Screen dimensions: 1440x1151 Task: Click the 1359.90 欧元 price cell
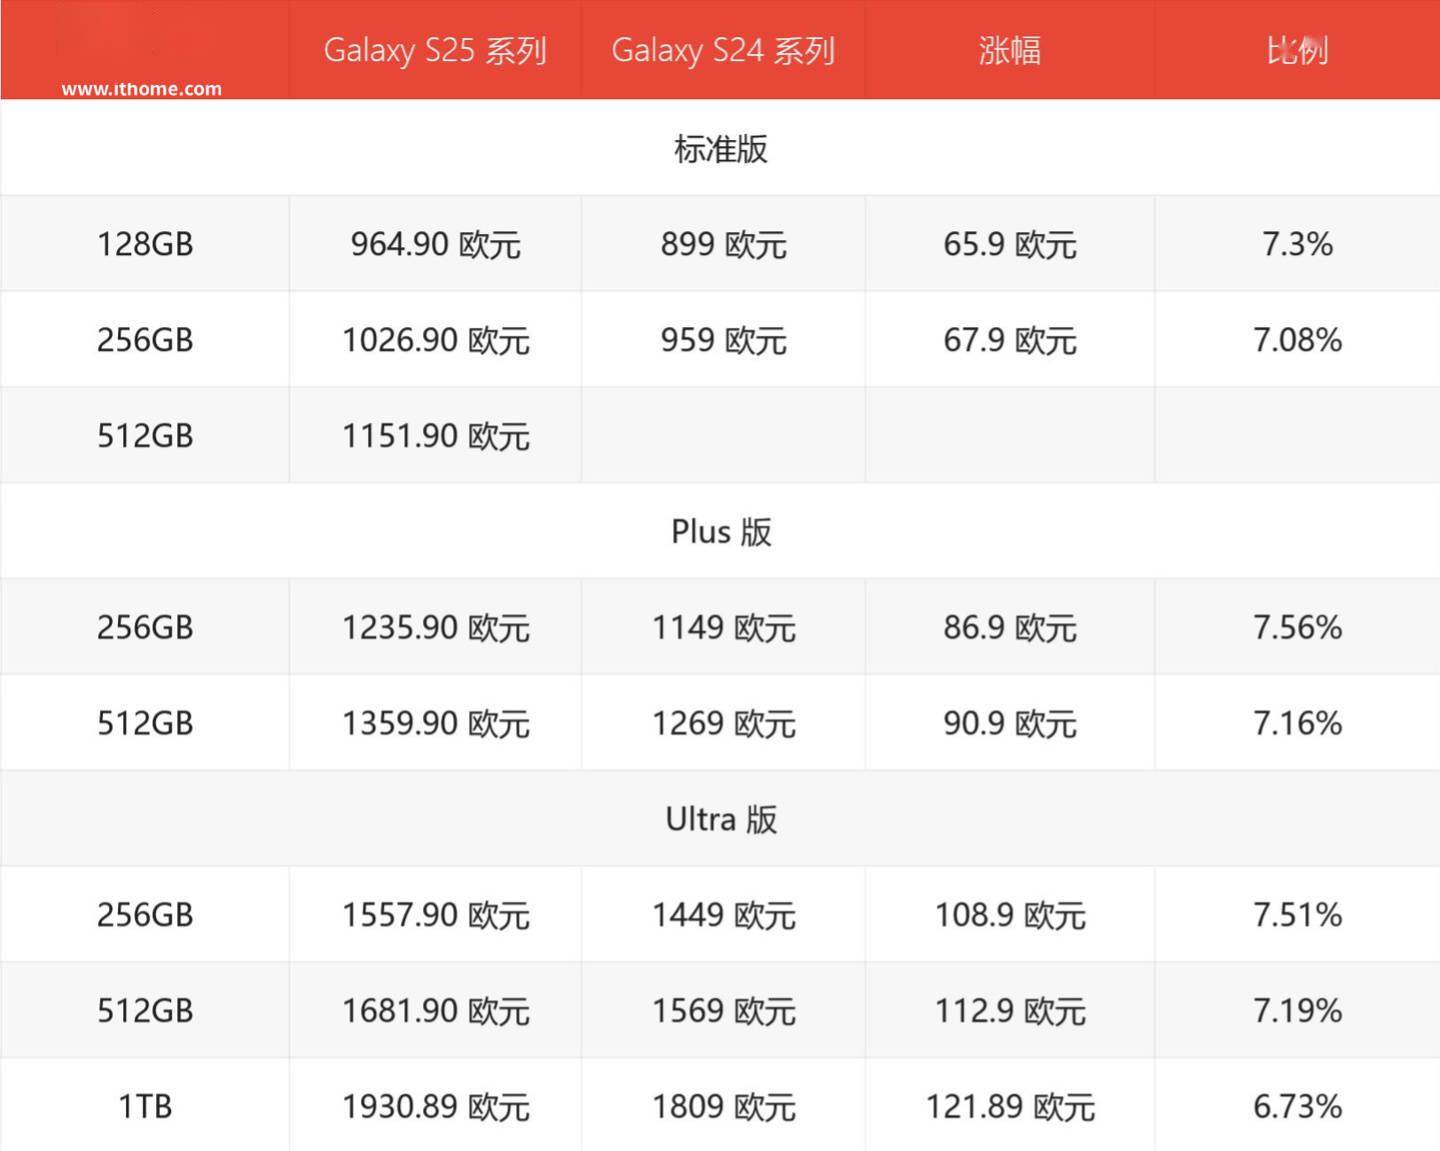point(435,723)
